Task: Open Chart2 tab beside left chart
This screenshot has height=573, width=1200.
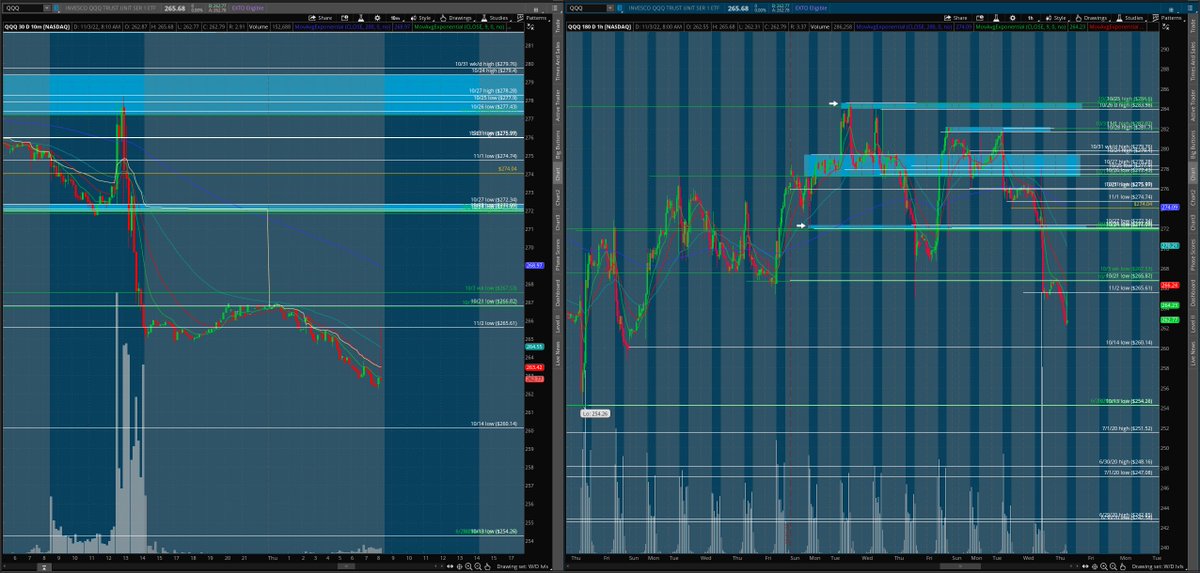Action: pyautogui.click(x=558, y=197)
